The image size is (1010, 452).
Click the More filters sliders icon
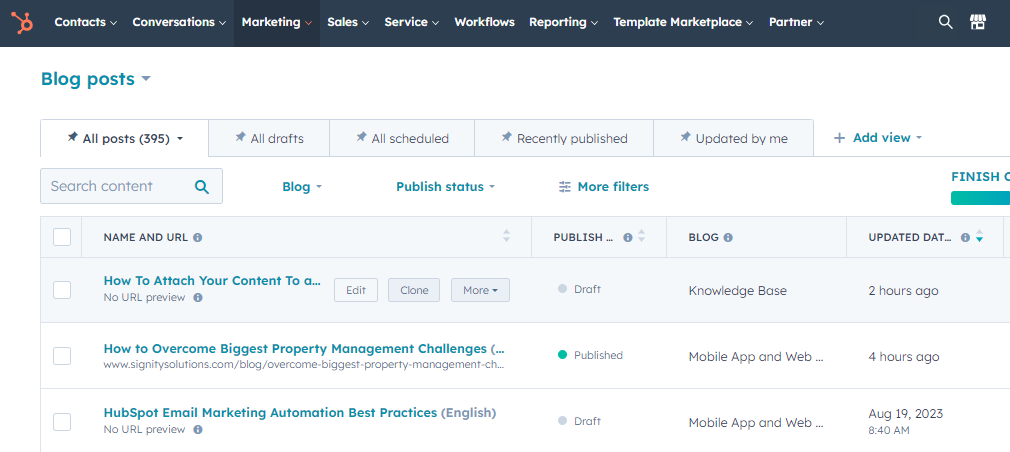pos(565,187)
